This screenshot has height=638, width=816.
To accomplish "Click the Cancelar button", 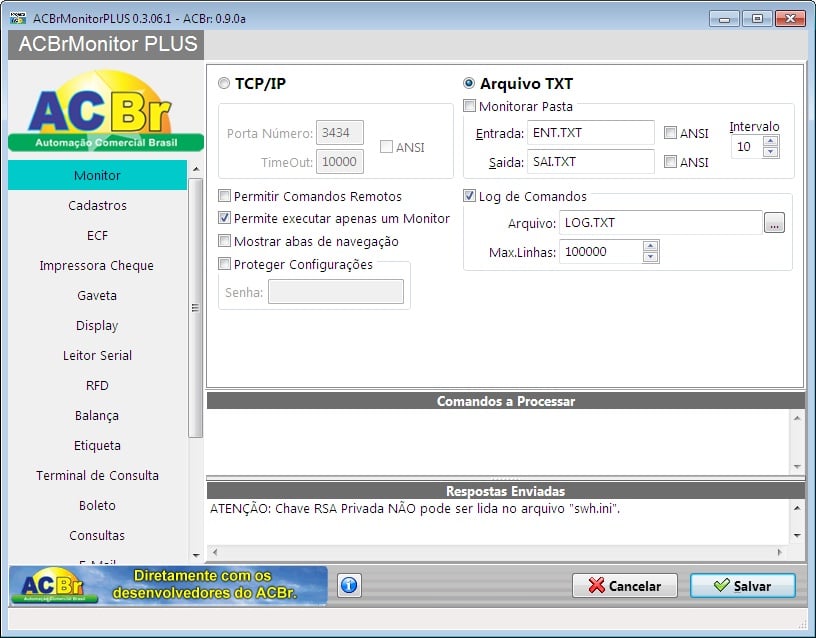I will pos(624,586).
